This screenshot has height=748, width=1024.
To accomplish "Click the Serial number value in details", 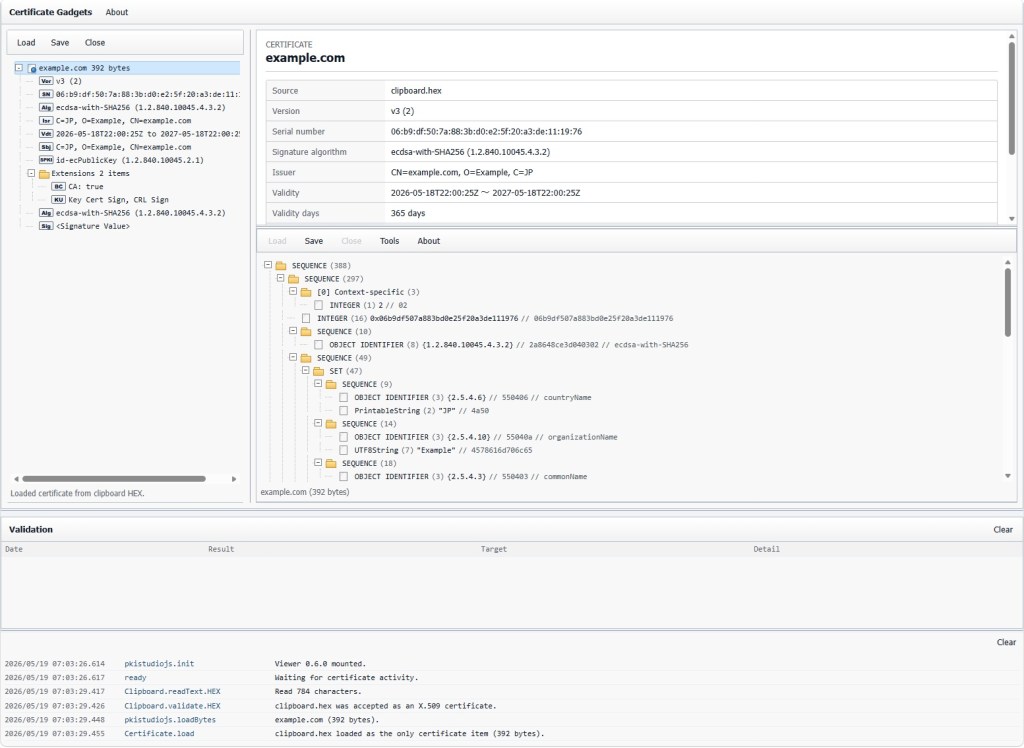I will (x=486, y=131).
